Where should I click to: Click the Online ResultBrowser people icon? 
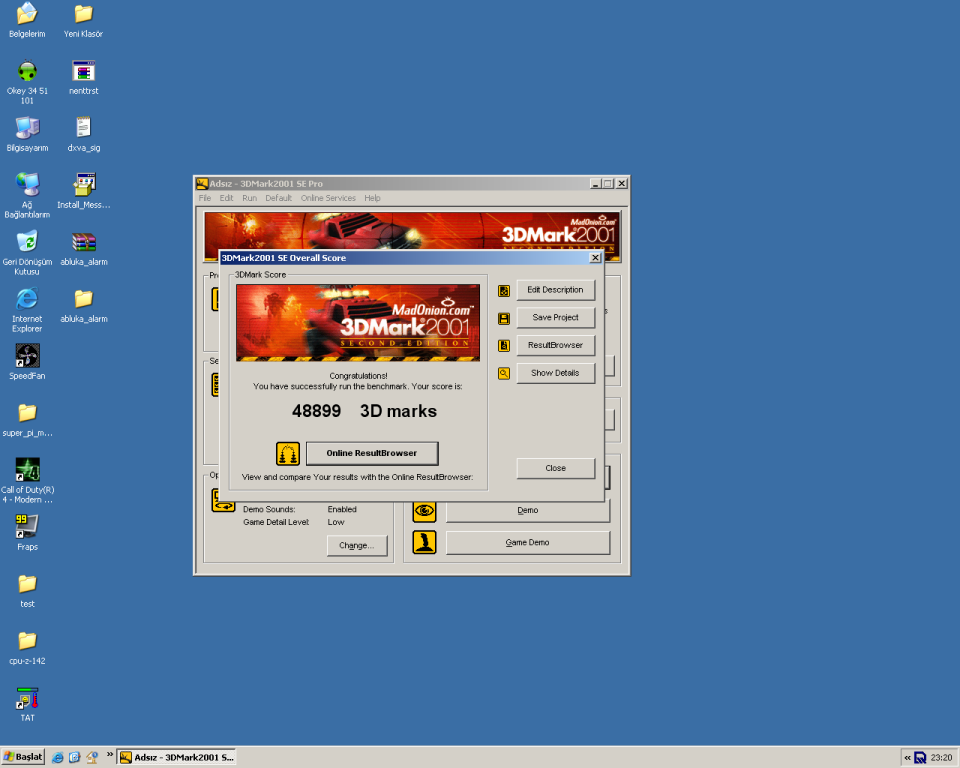coord(288,454)
